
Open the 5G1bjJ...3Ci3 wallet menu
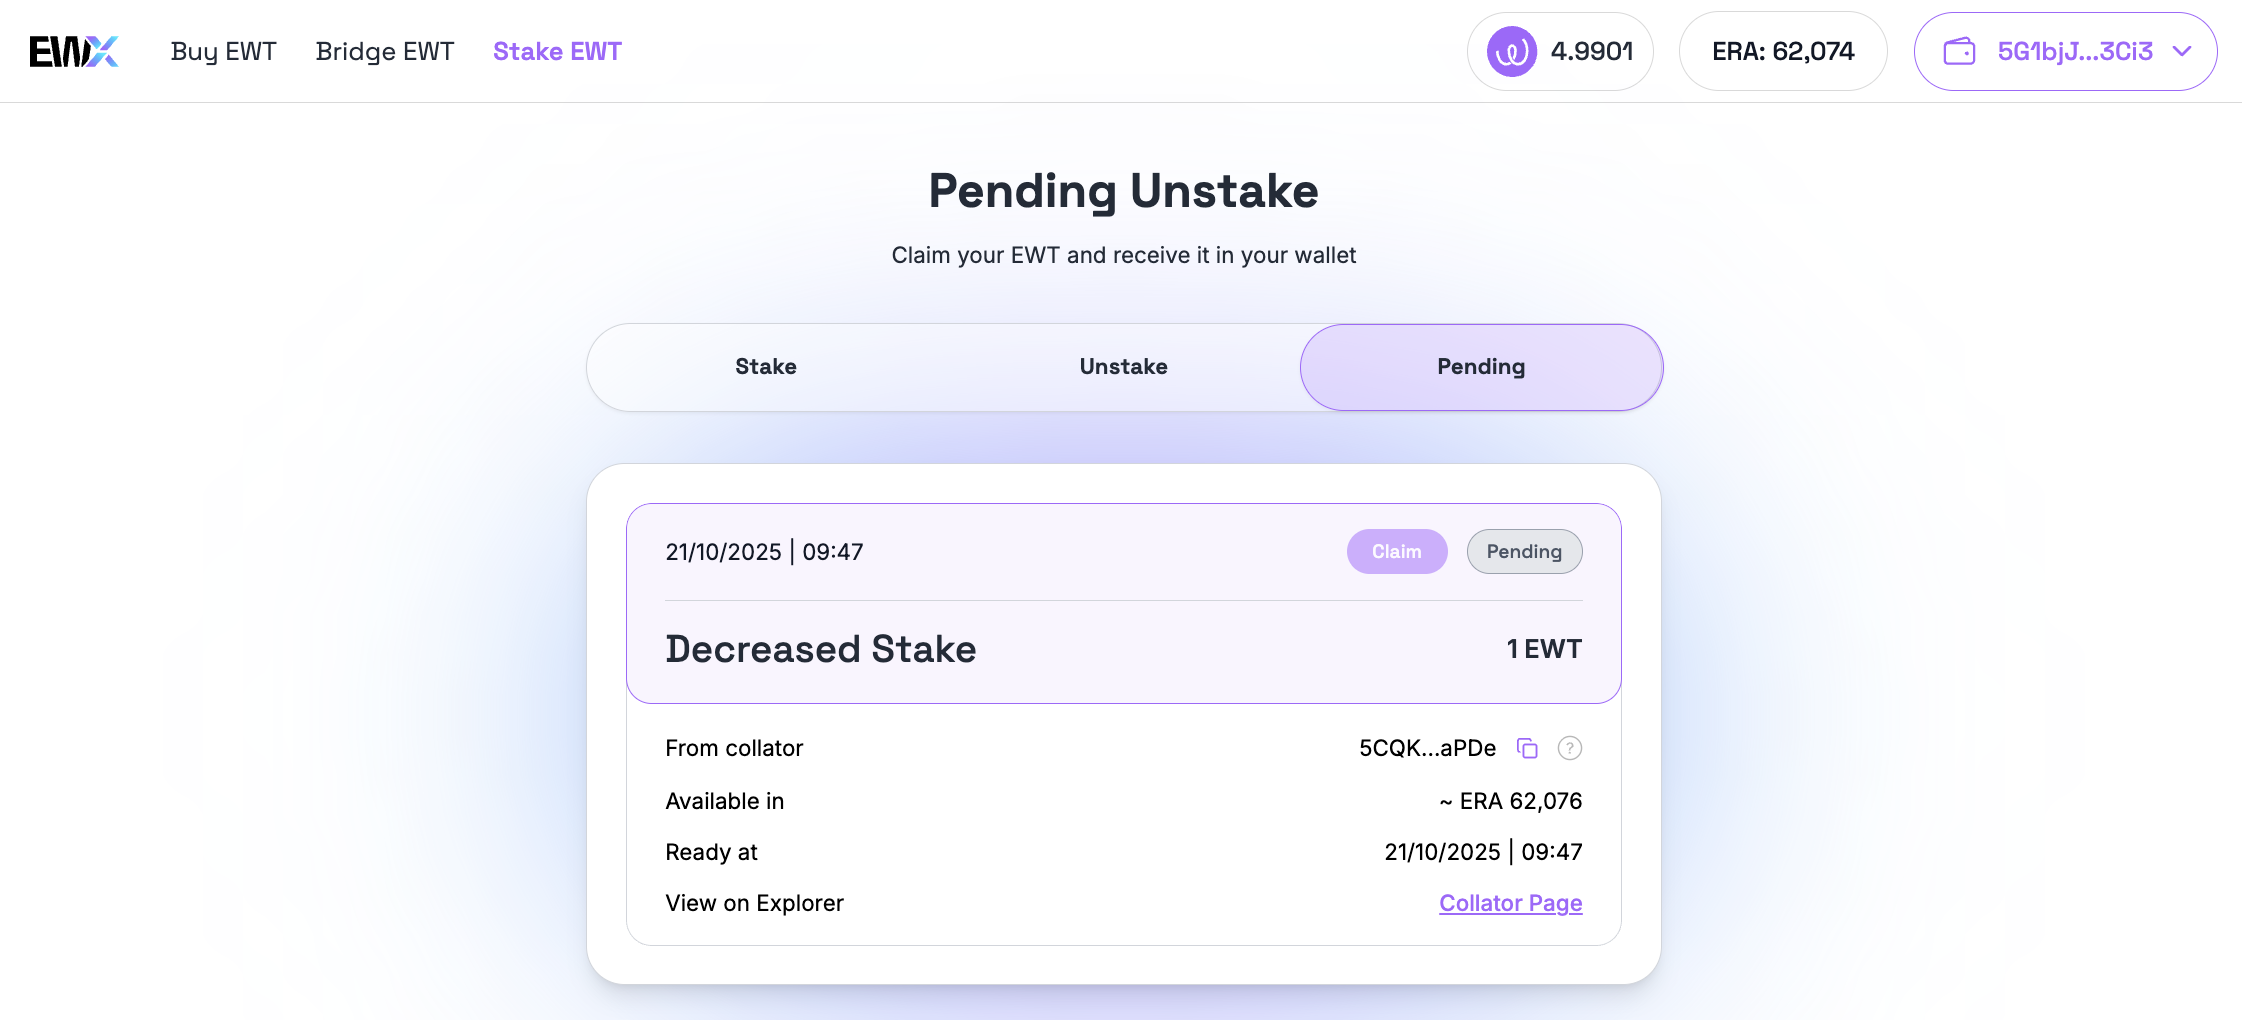(x=2074, y=51)
